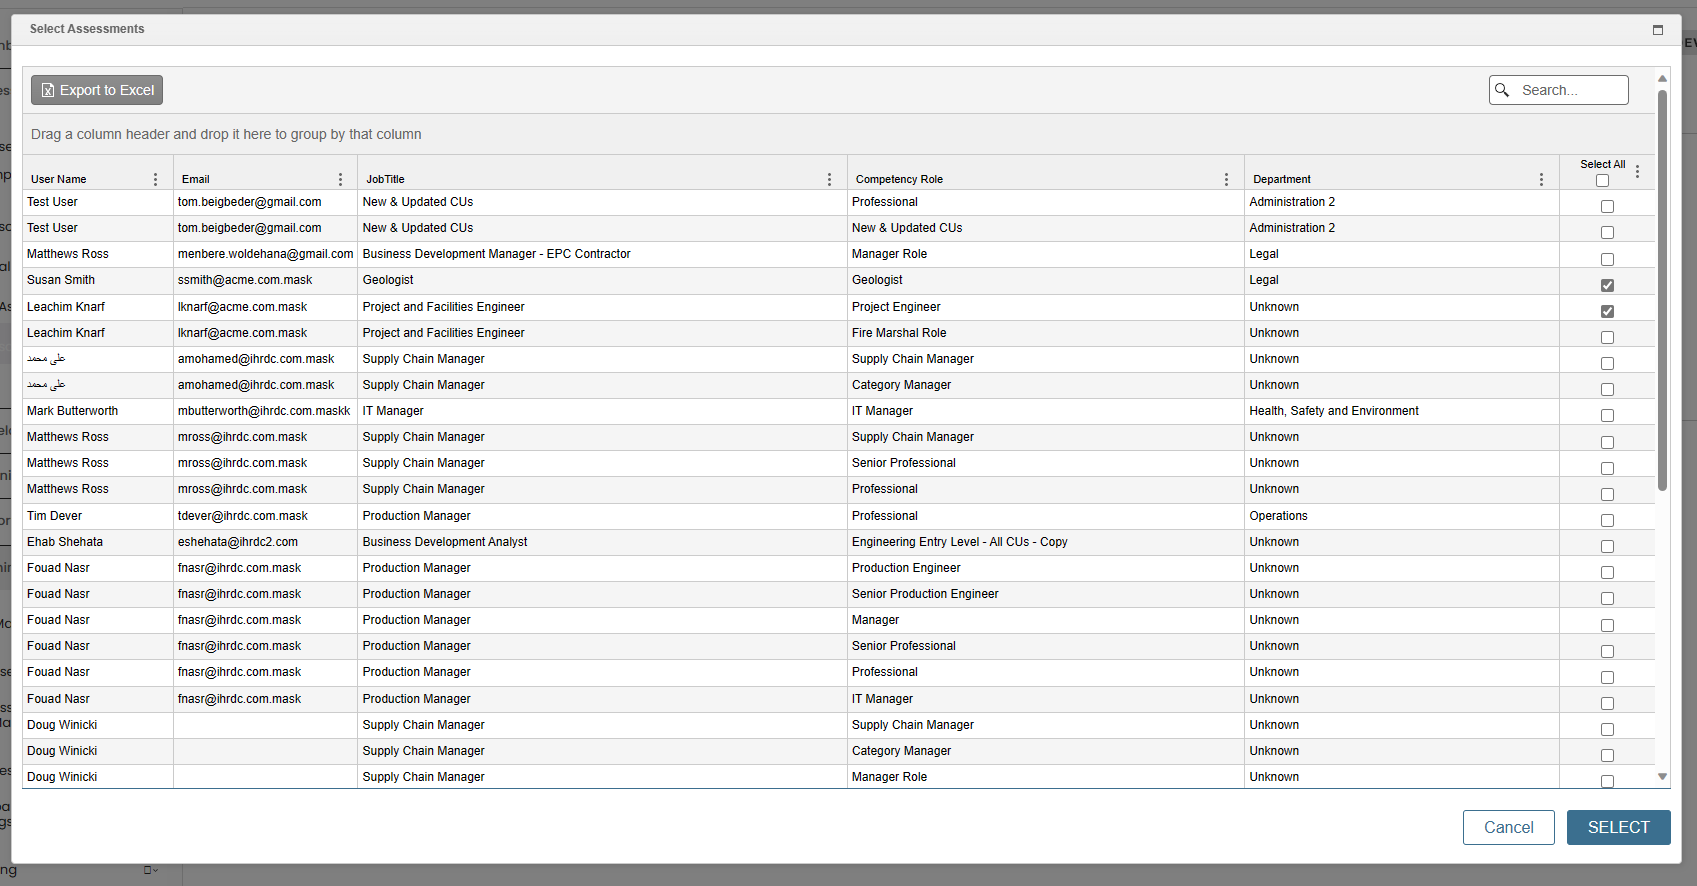Viewport: 1697px width, 886px height.
Task: Check Fouad Nasr Production Engineer checkbox
Action: 1607,572
